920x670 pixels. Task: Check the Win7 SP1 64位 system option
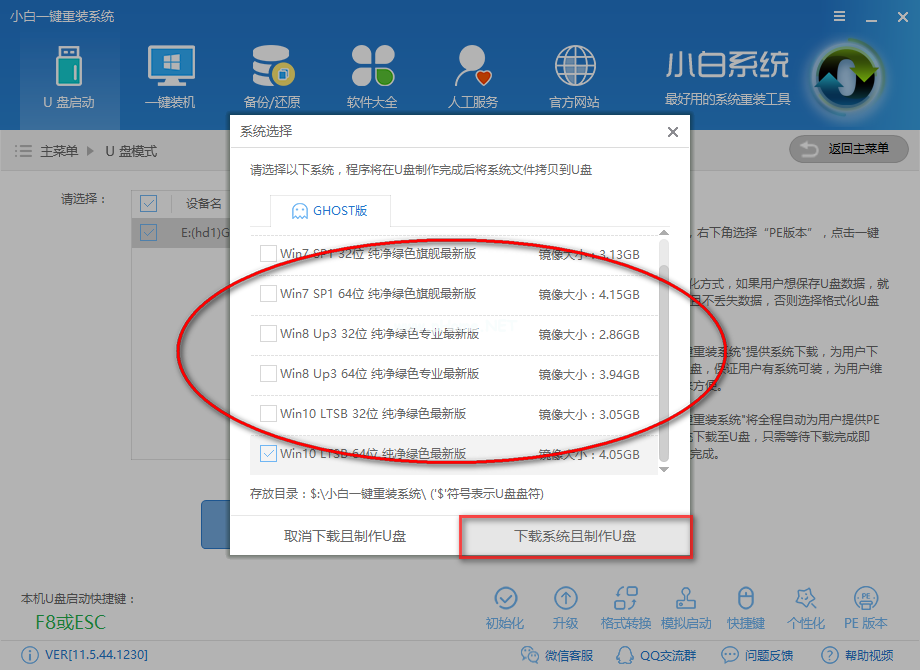268,294
